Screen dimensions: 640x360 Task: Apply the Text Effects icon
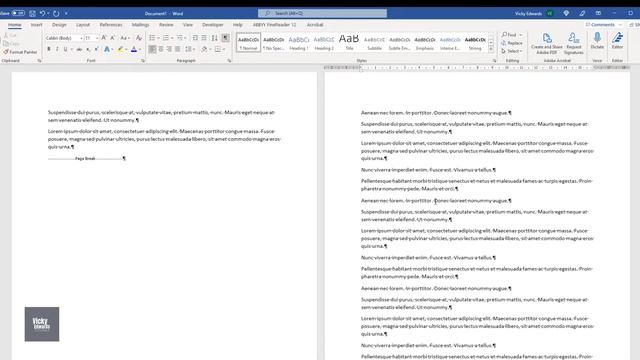[x=107, y=49]
